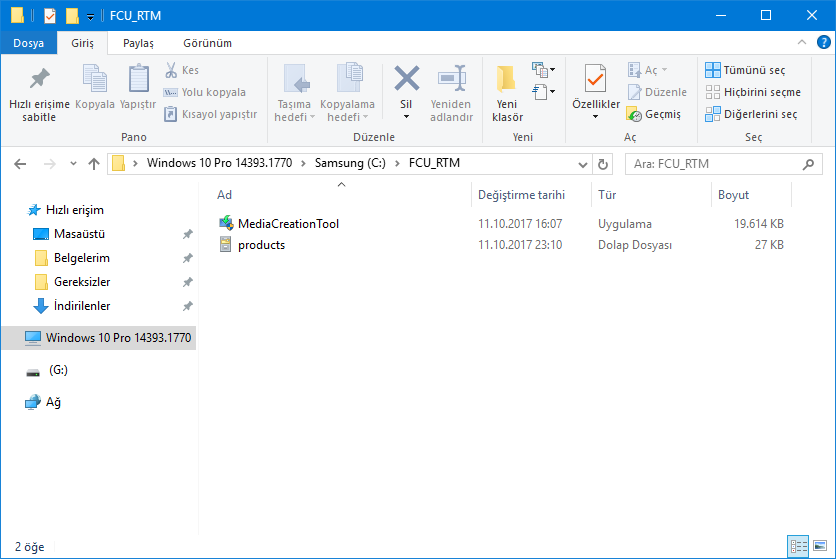
Task: Create a Yeni klasör
Action: [507, 94]
